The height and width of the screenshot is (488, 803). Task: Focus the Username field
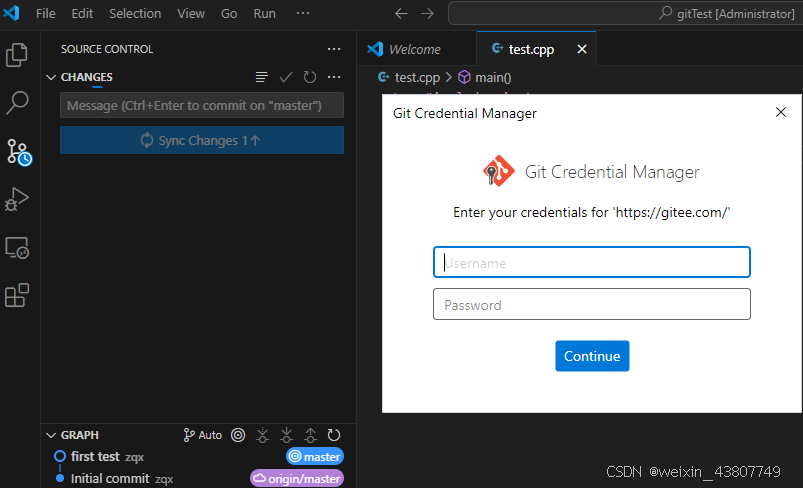pos(591,262)
